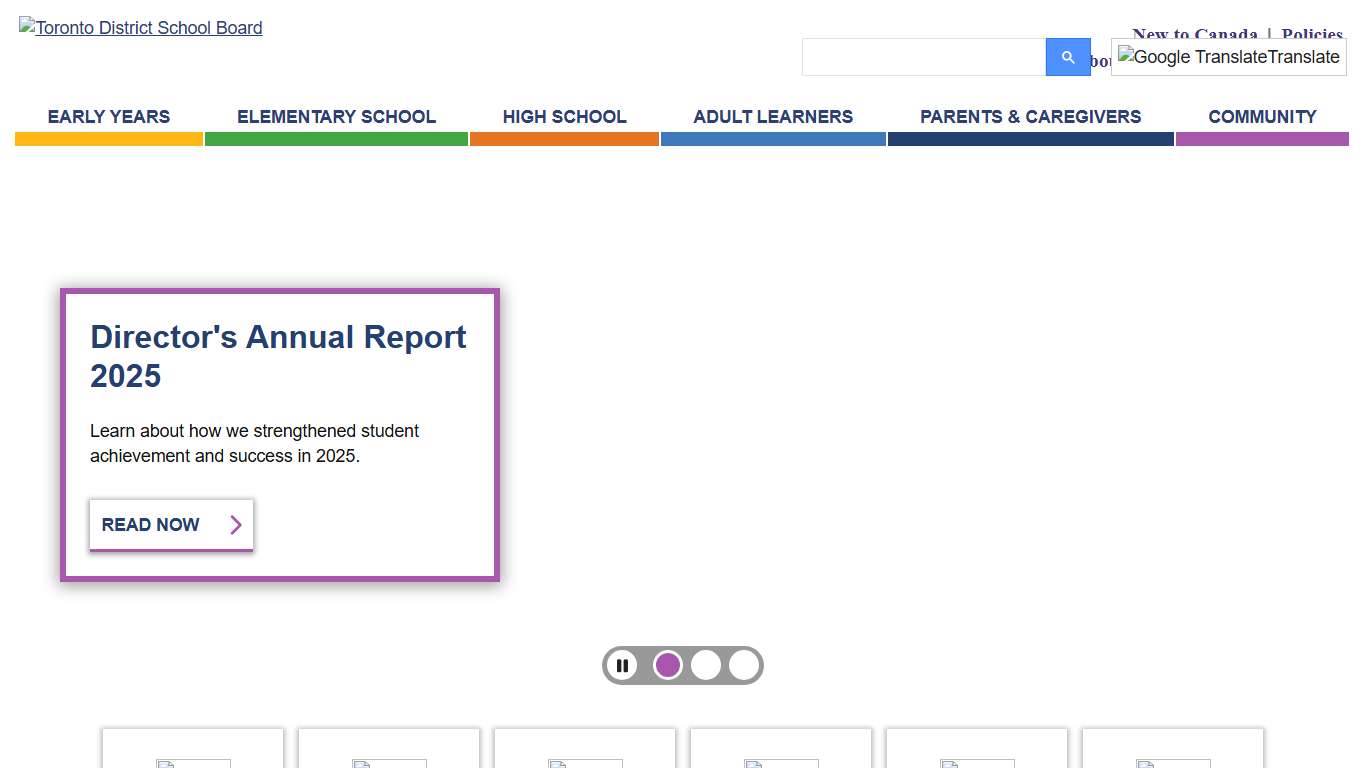1366x768 pixels.
Task: Open the Early Years menu
Action: (109, 117)
